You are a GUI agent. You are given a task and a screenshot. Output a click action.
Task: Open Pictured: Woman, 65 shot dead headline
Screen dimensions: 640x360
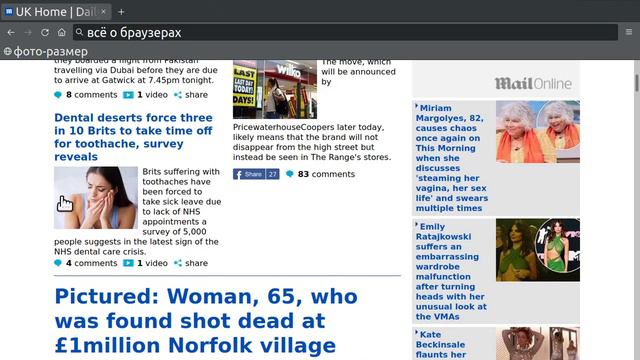[206, 321]
